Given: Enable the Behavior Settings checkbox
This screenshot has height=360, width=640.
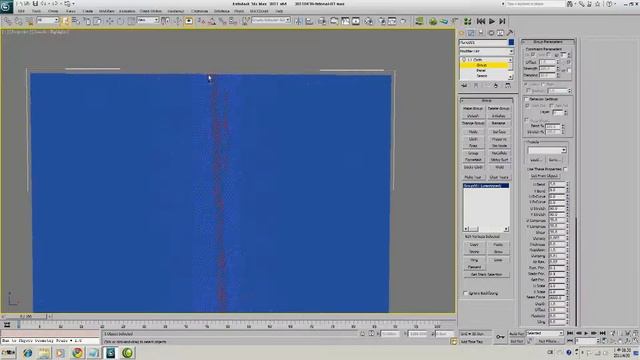Looking at the screenshot, I should point(527,99).
